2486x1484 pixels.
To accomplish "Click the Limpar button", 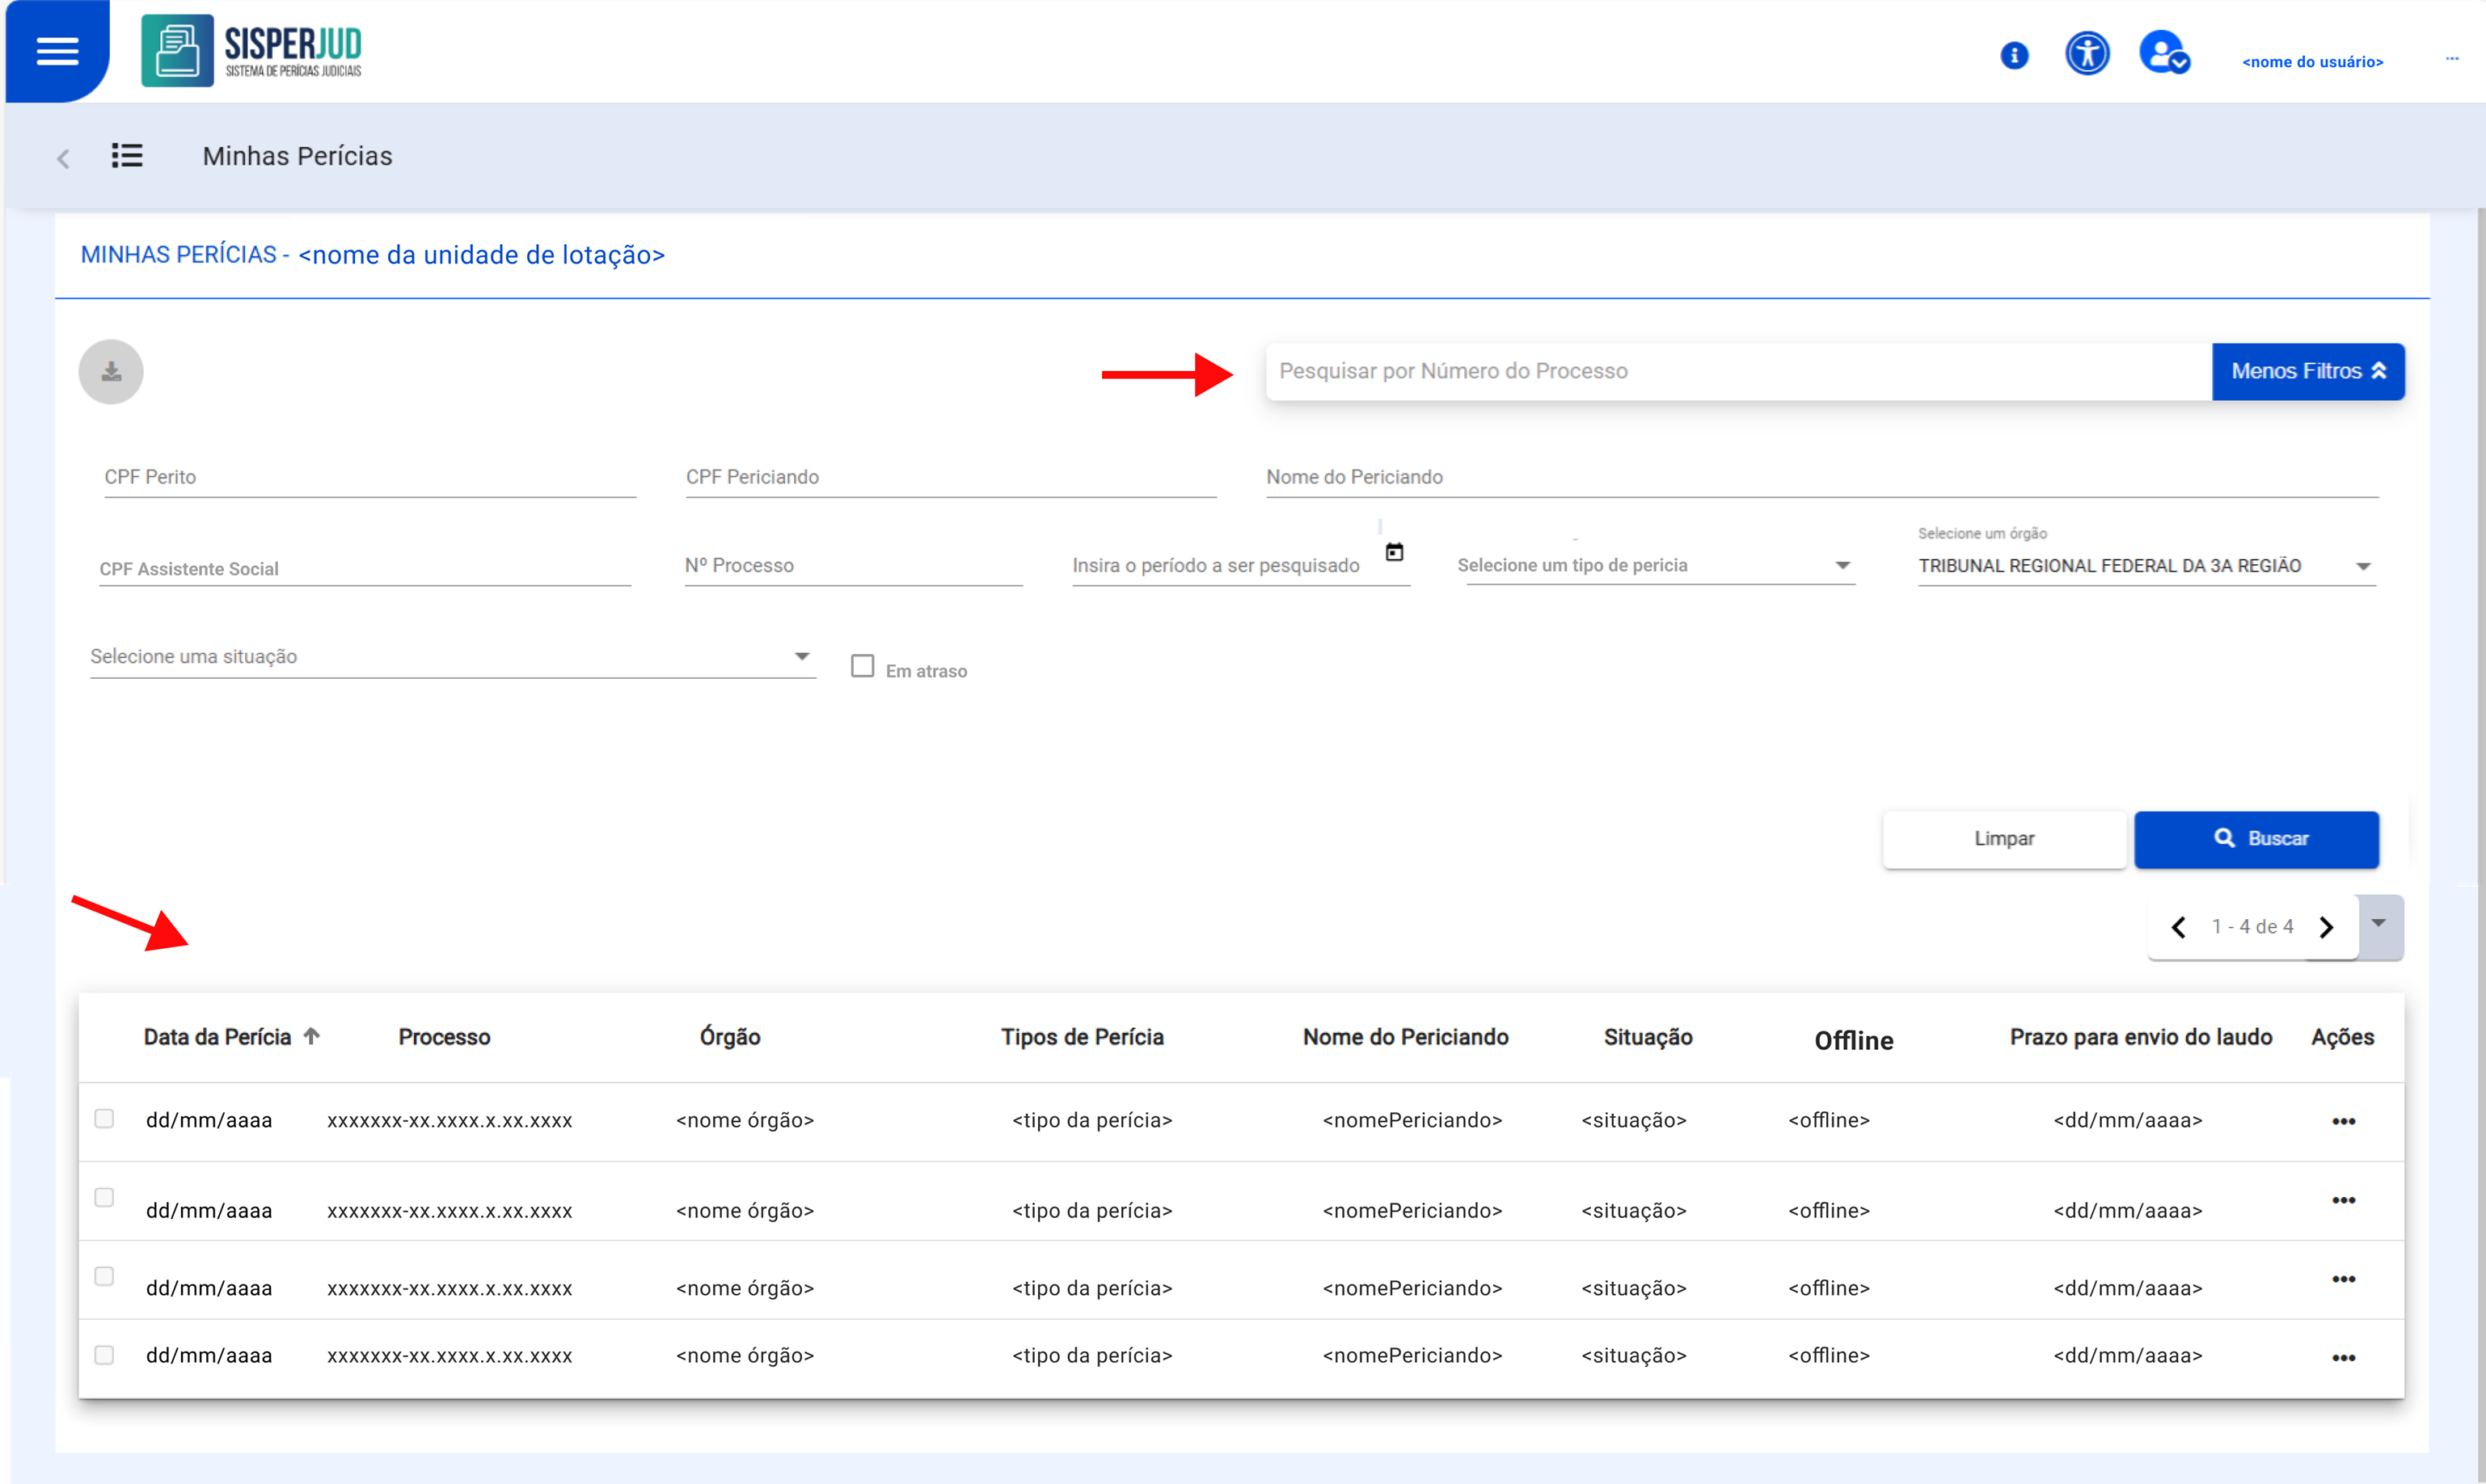I will (2003, 839).
